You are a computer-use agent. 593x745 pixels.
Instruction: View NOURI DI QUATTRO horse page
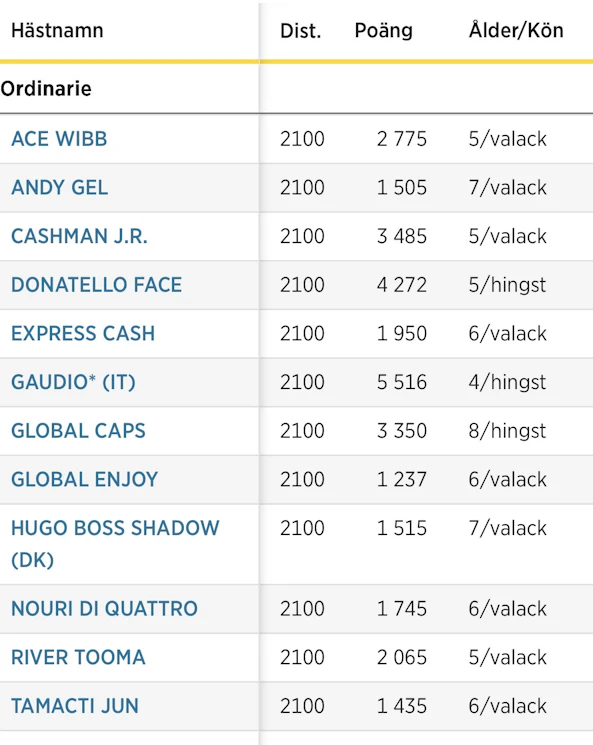coord(104,609)
